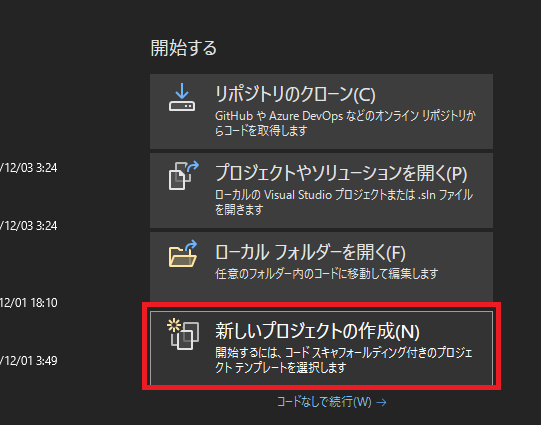Click the 任意のフォルダー内のコード description text
541x425 pixels.
tap(326, 274)
